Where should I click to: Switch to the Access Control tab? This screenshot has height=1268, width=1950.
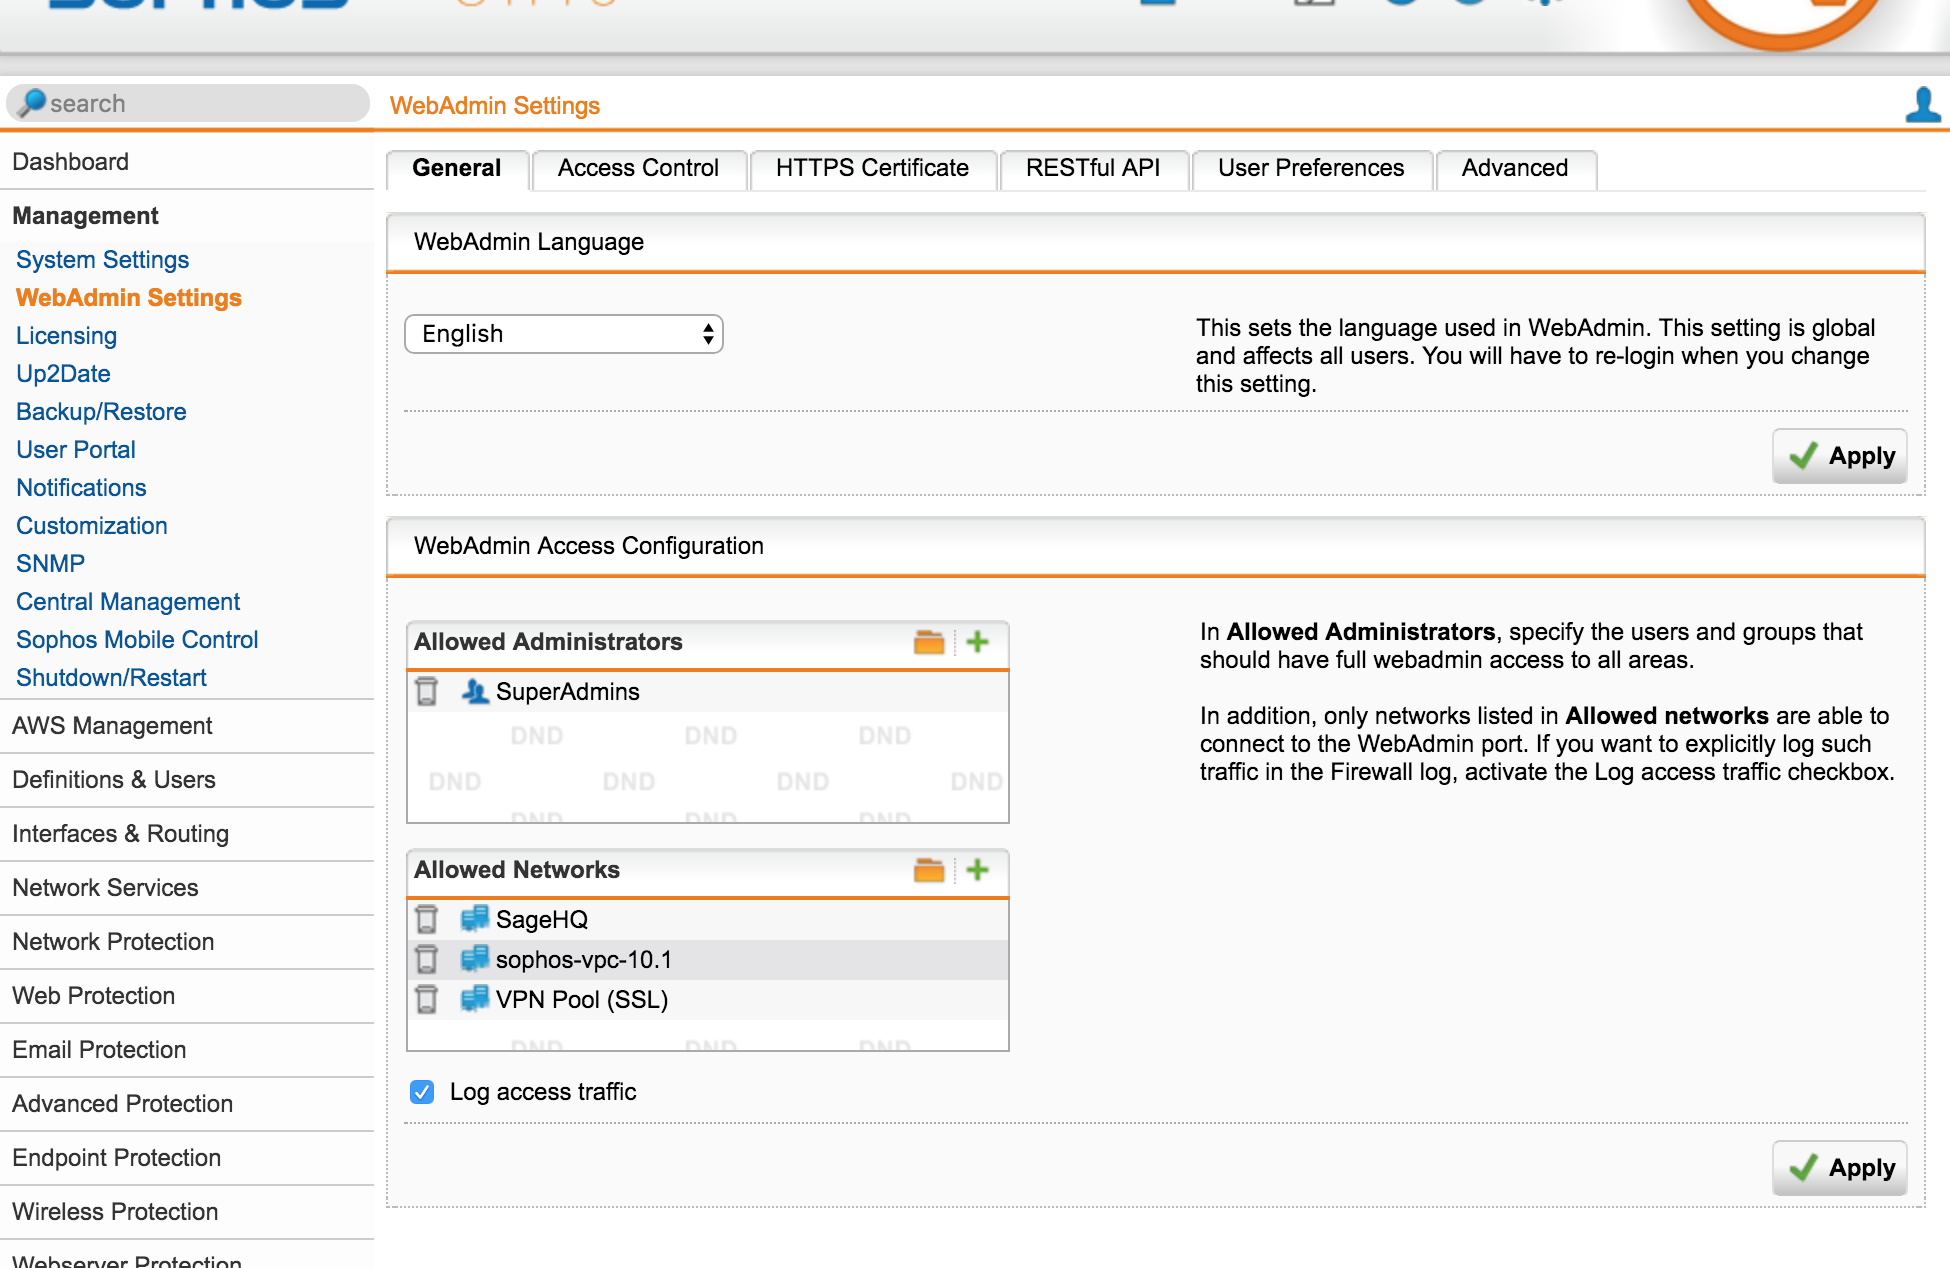click(639, 168)
